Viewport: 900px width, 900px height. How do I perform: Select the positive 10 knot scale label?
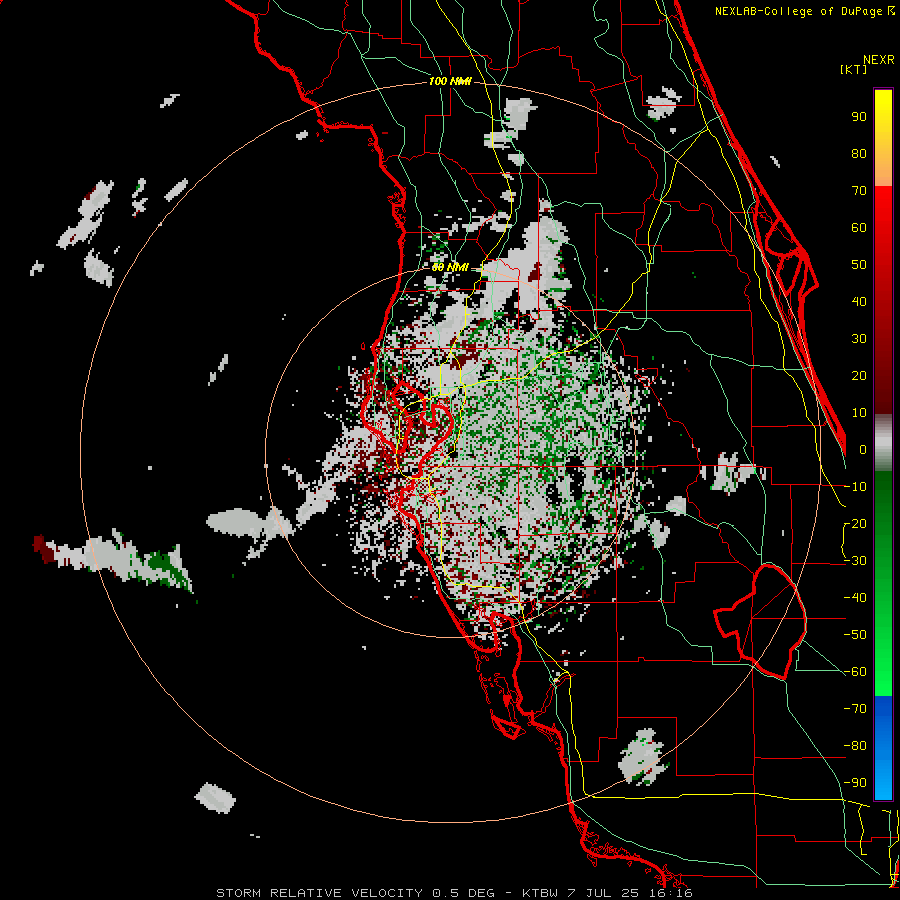pyautogui.click(x=859, y=413)
